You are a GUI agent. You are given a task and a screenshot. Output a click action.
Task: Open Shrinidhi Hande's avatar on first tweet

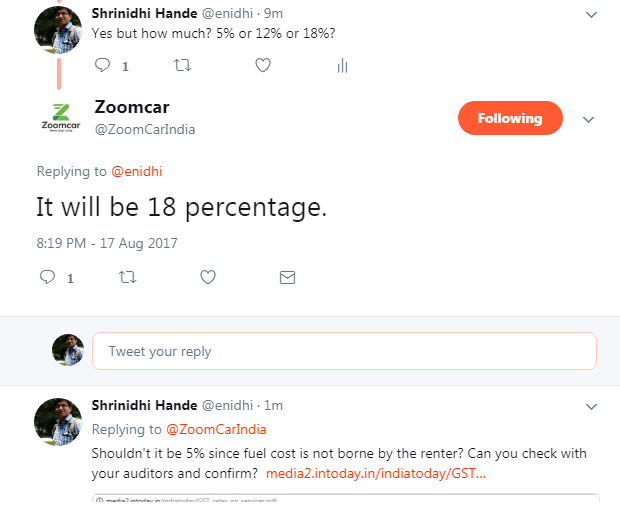[x=57, y=29]
